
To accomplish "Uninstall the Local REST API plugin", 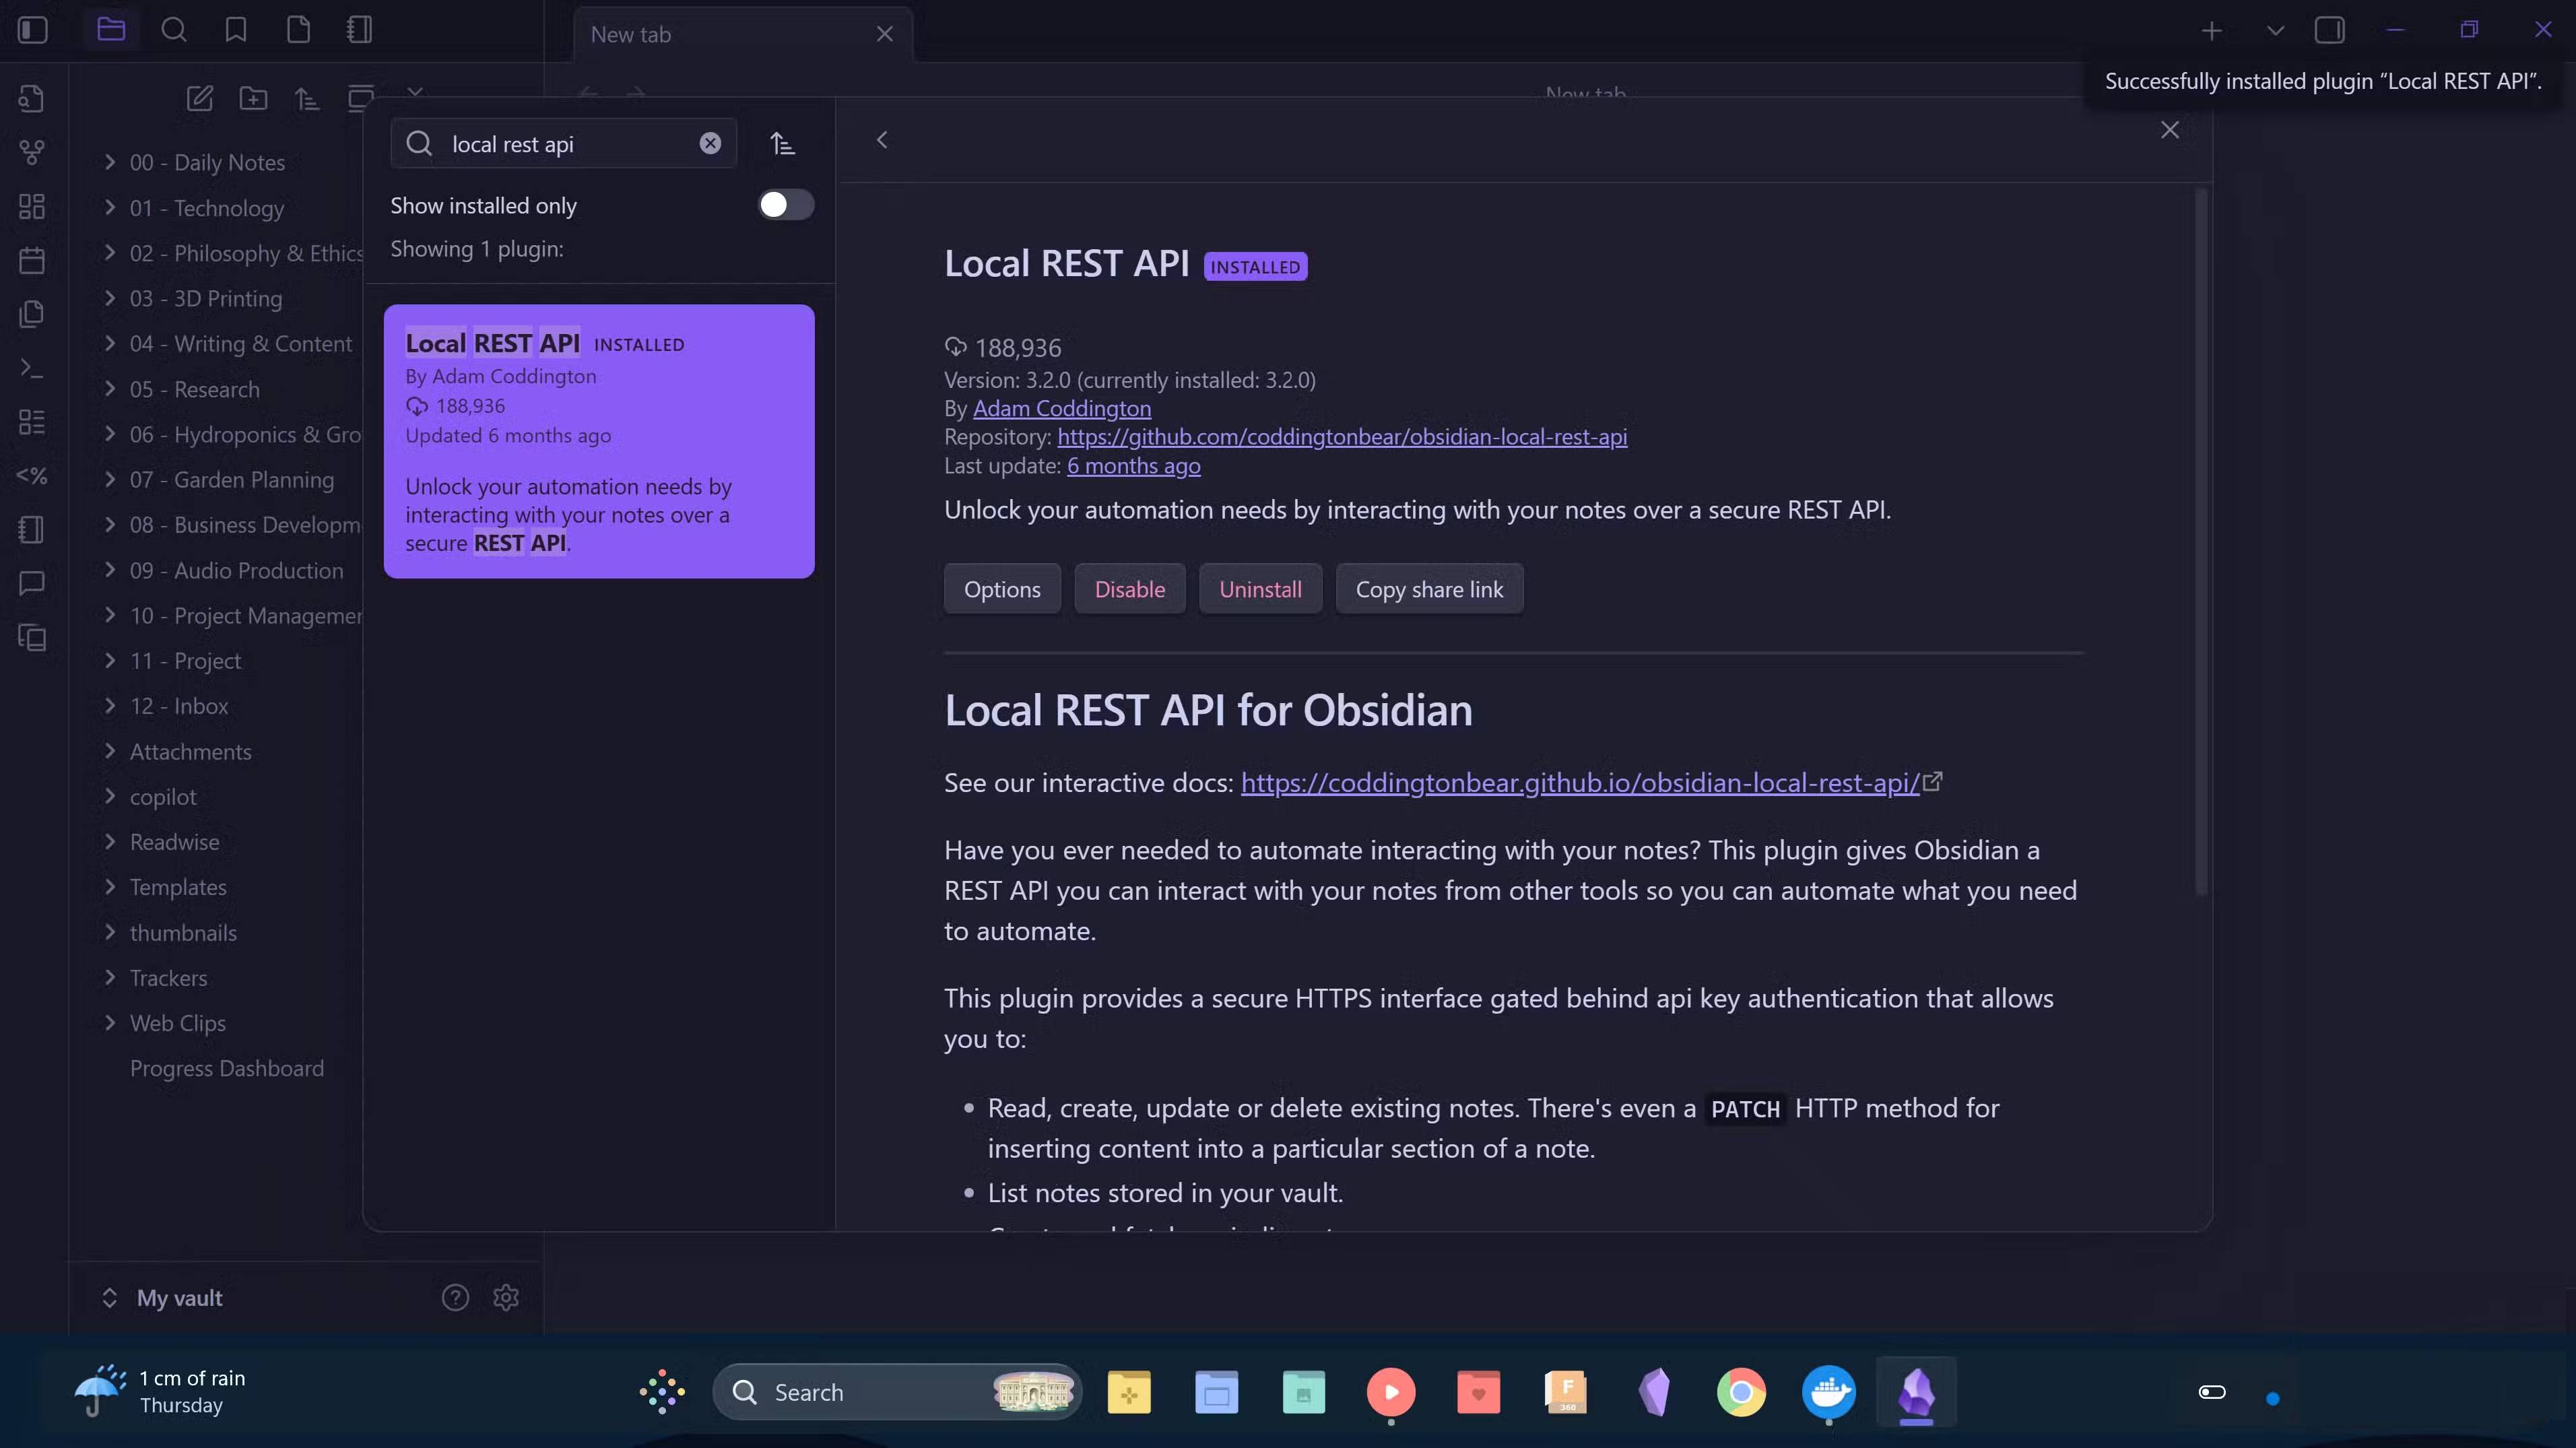I will 1260,588.
